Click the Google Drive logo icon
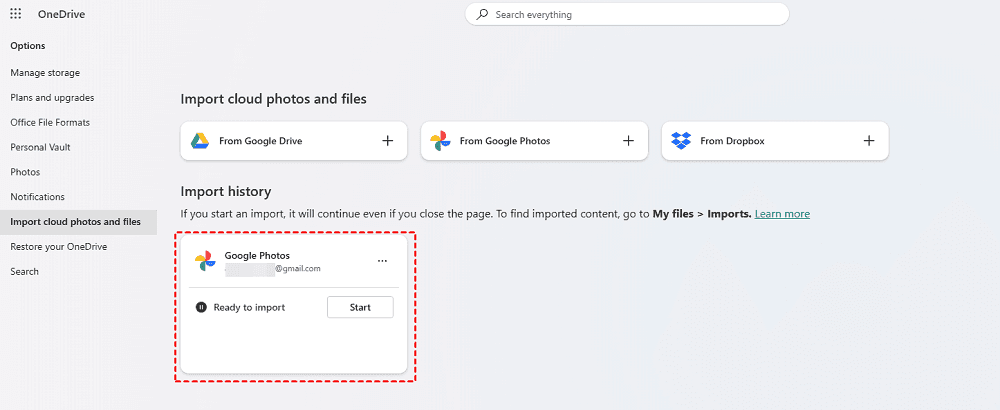Viewport: 1000px width, 410px height. click(200, 141)
